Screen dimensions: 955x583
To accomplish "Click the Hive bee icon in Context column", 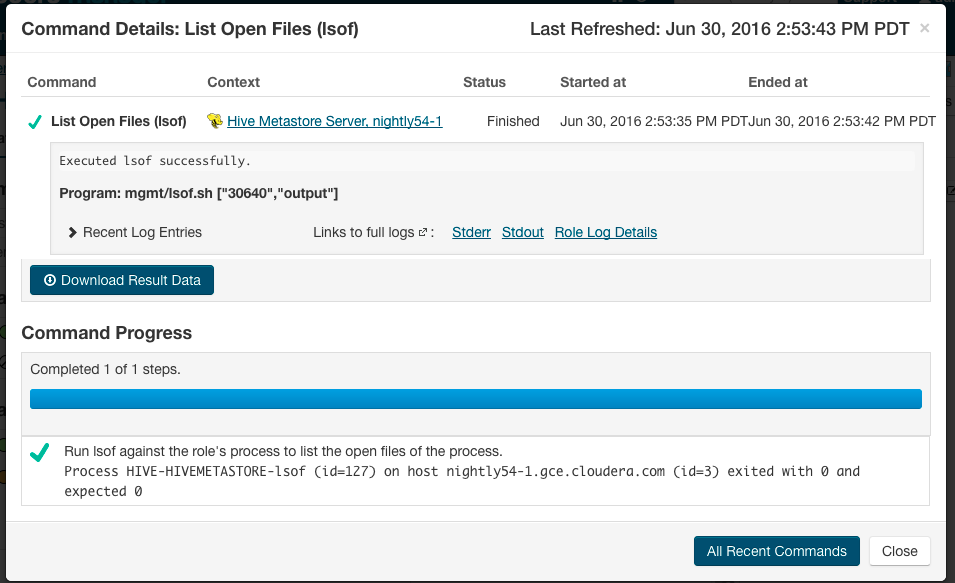I will click(214, 121).
